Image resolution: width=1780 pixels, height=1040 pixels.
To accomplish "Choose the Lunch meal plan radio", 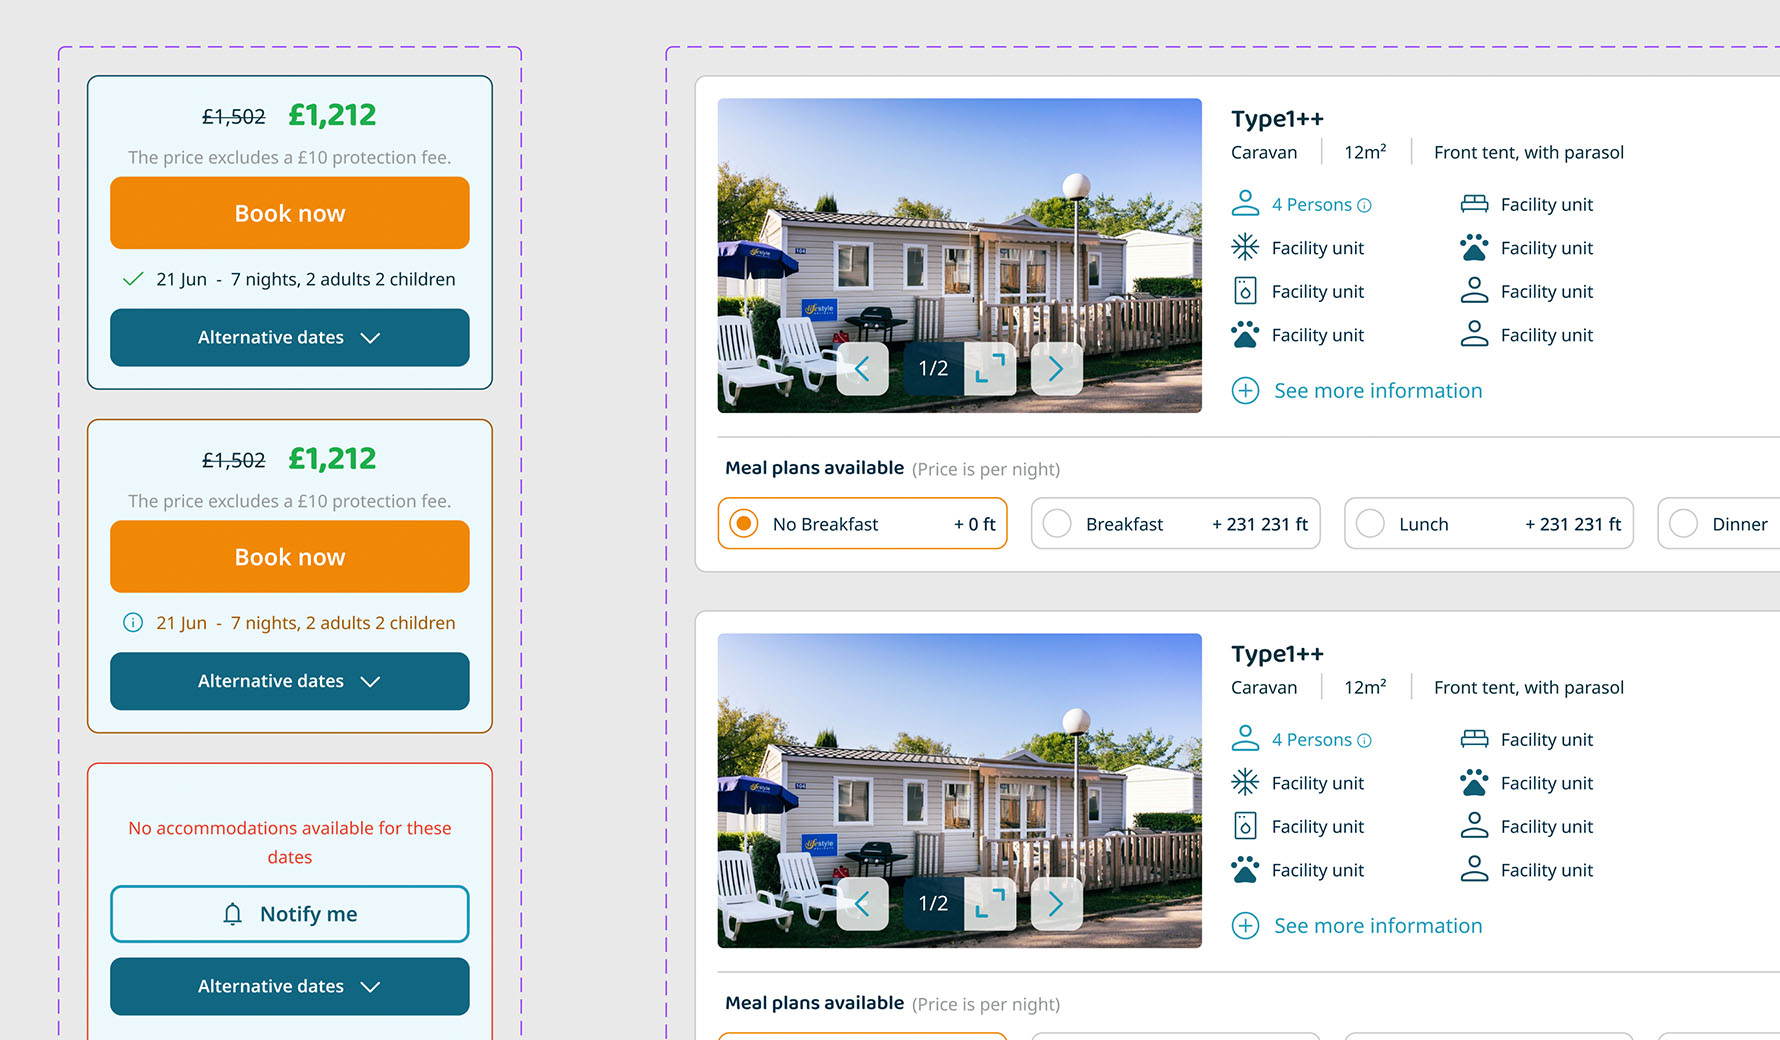I will pyautogui.click(x=1370, y=524).
